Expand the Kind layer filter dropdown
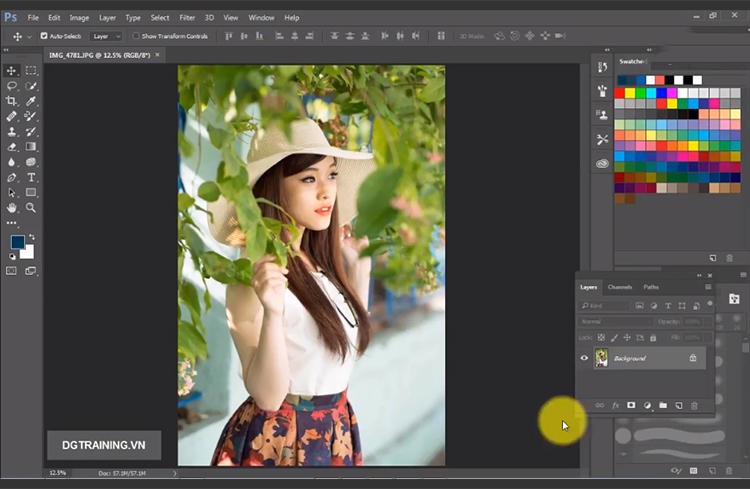This screenshot has width=750, height=489. click(x=607, y=305)
